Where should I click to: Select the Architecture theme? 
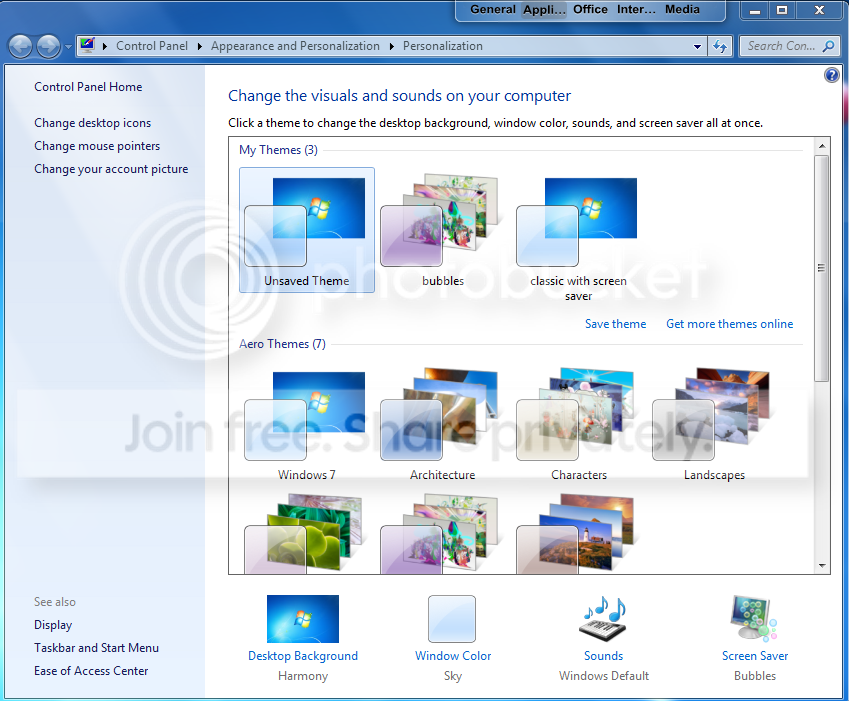(442, 424)
